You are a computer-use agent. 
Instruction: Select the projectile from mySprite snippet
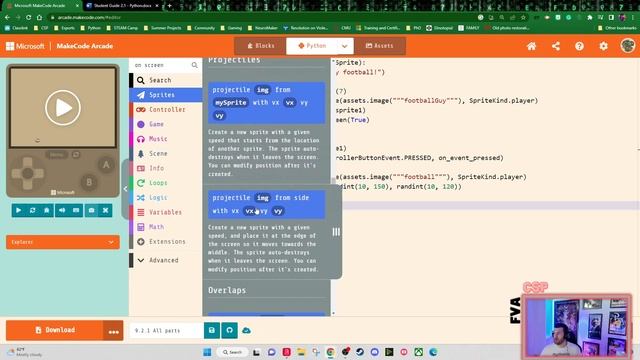click(x=267, y=102)
